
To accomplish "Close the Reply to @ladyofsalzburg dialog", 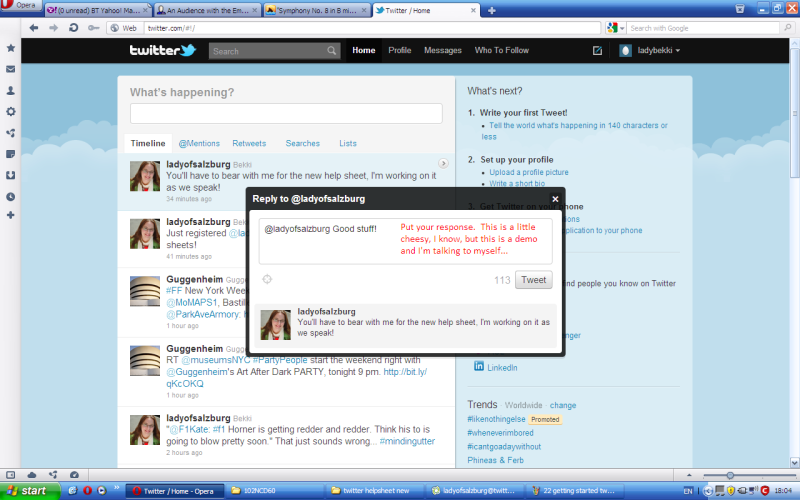I will click(x=555, y=199).
